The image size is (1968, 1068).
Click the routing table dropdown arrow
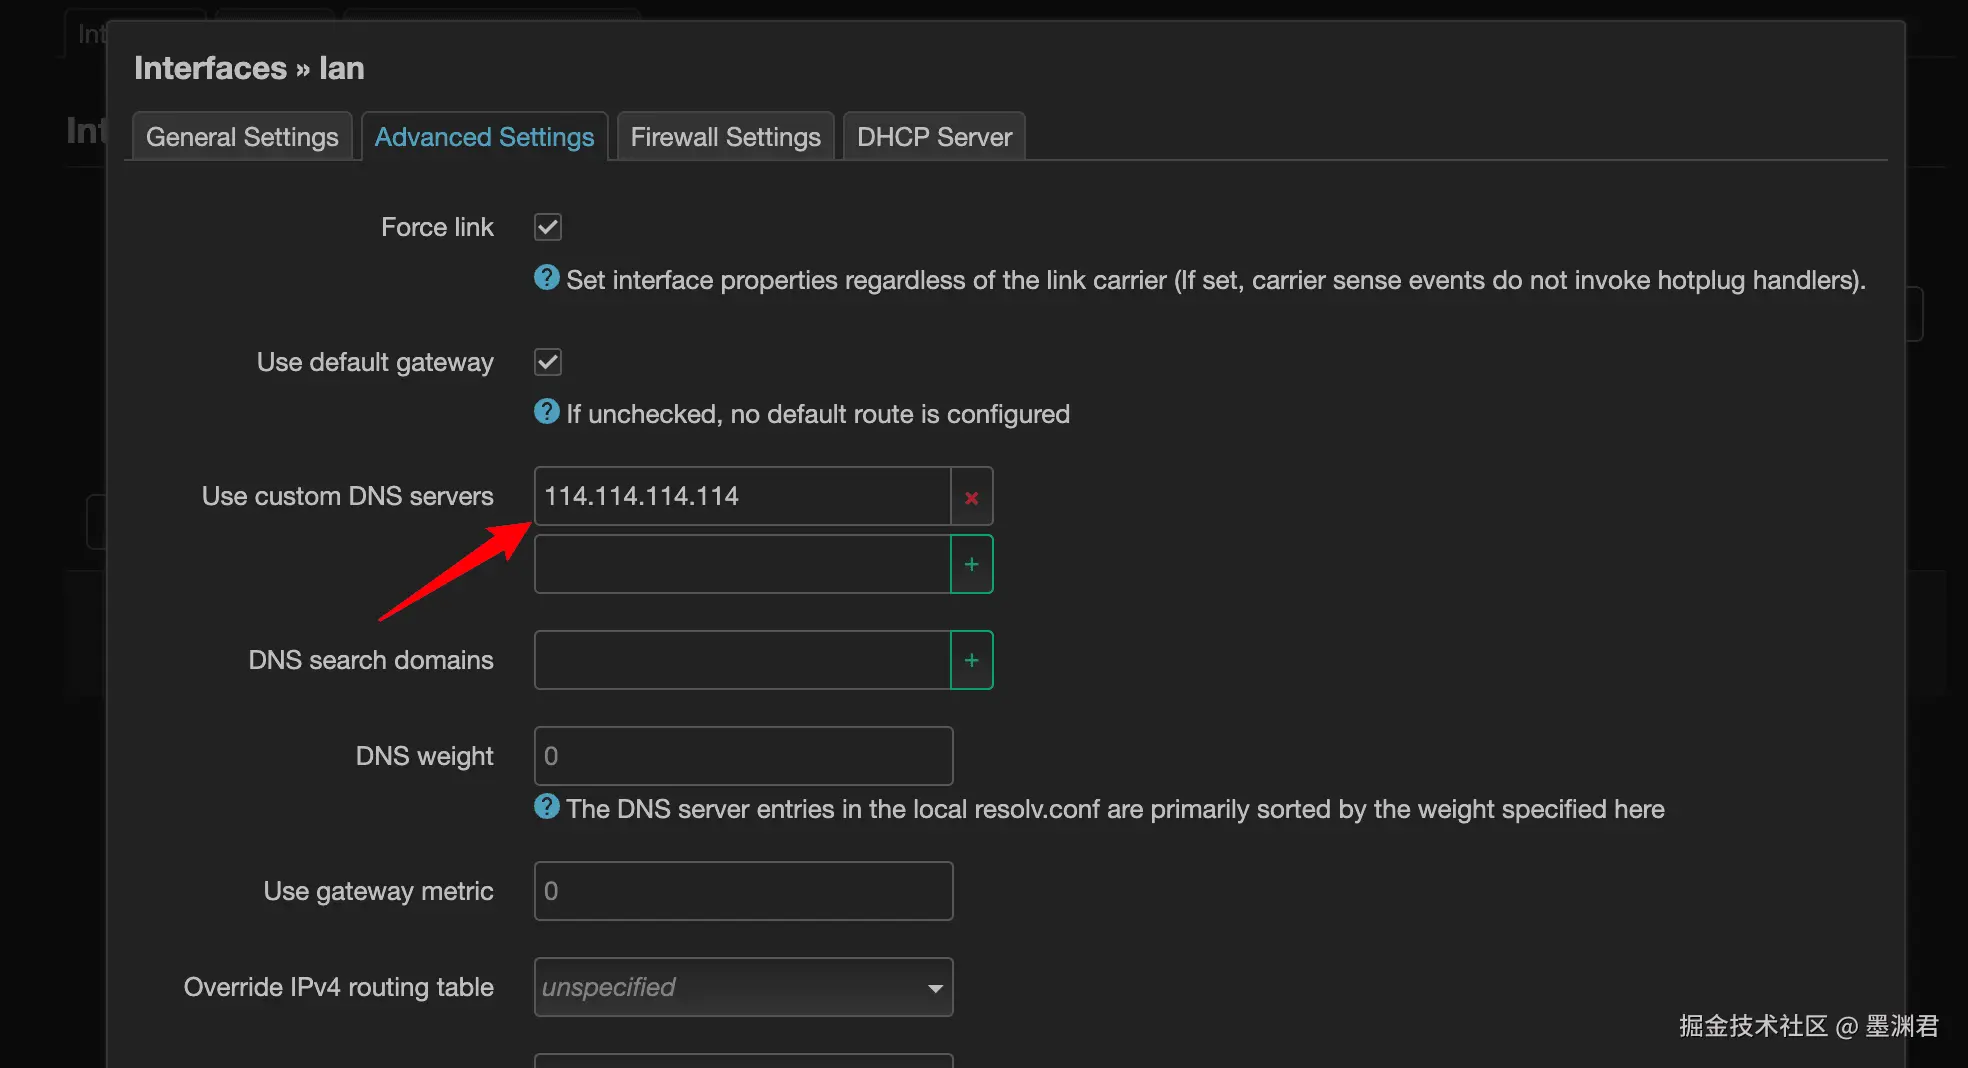[935, 988]
